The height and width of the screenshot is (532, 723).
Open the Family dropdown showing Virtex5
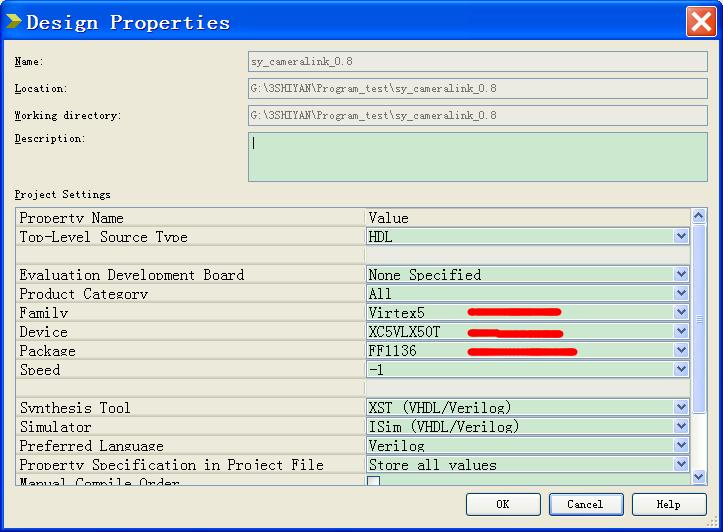[681, 313]
